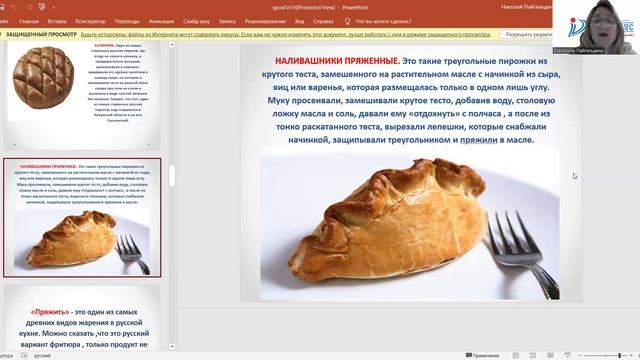Click the lightbulb icon for 'Что вы хотите сделать?'

click(347, 21)
